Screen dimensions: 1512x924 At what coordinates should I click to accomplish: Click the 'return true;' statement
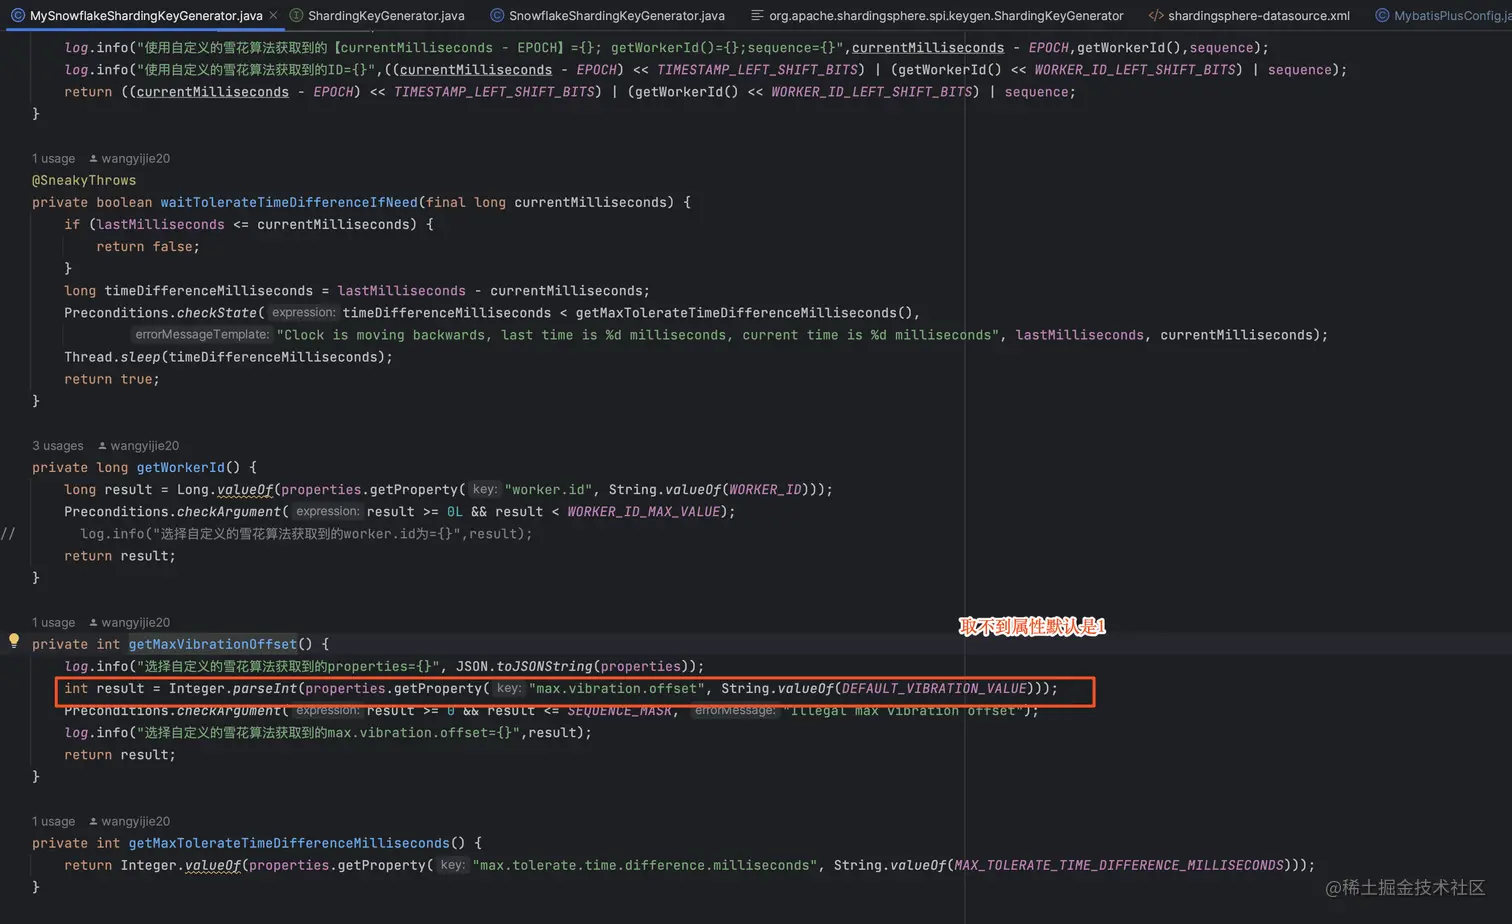112,379
